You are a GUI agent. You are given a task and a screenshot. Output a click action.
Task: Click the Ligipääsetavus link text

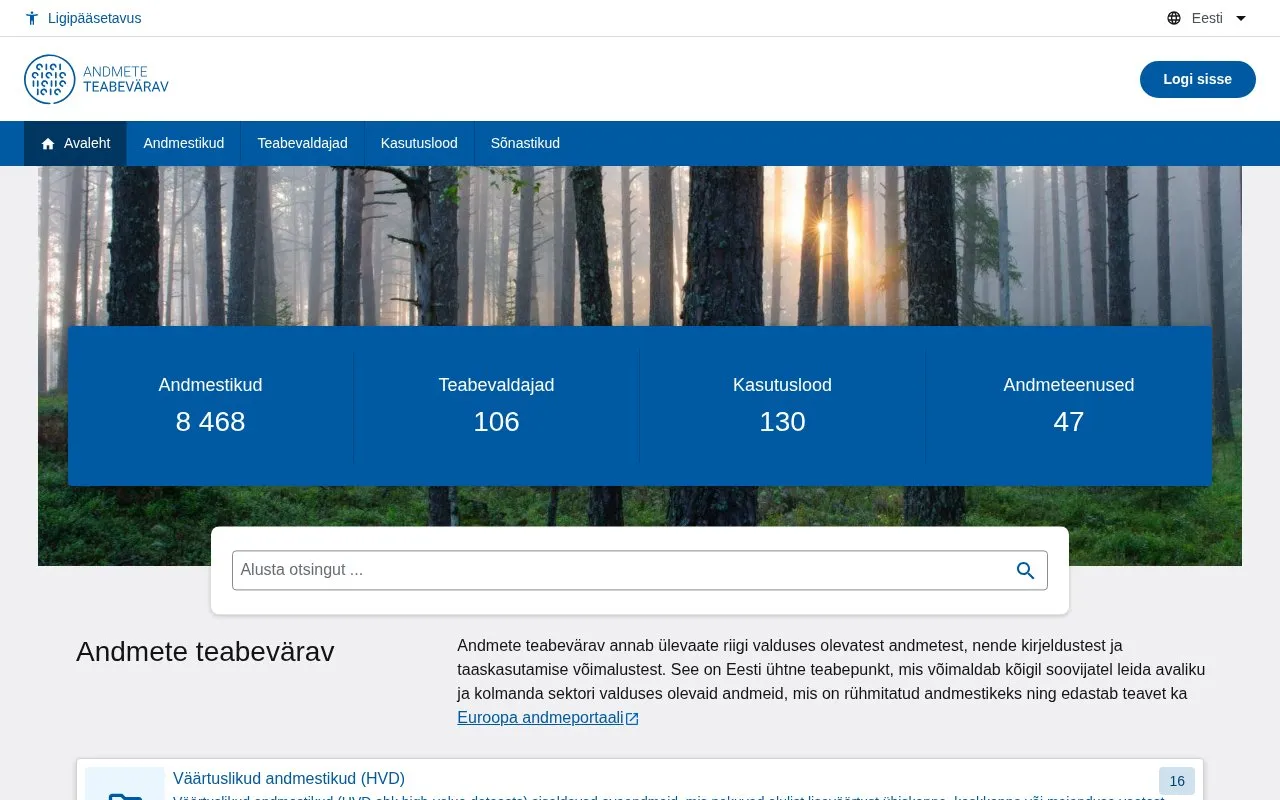pos(94,18)
